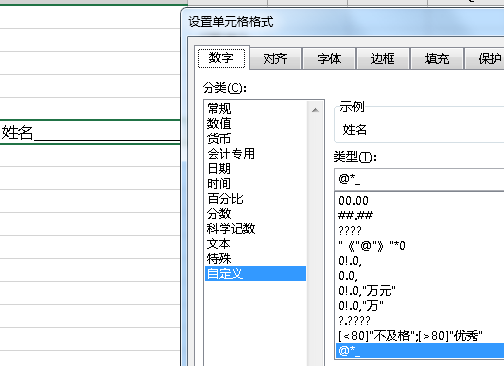
Task: Select the 《"@"》 format code
Action: [x=420, y=246]
